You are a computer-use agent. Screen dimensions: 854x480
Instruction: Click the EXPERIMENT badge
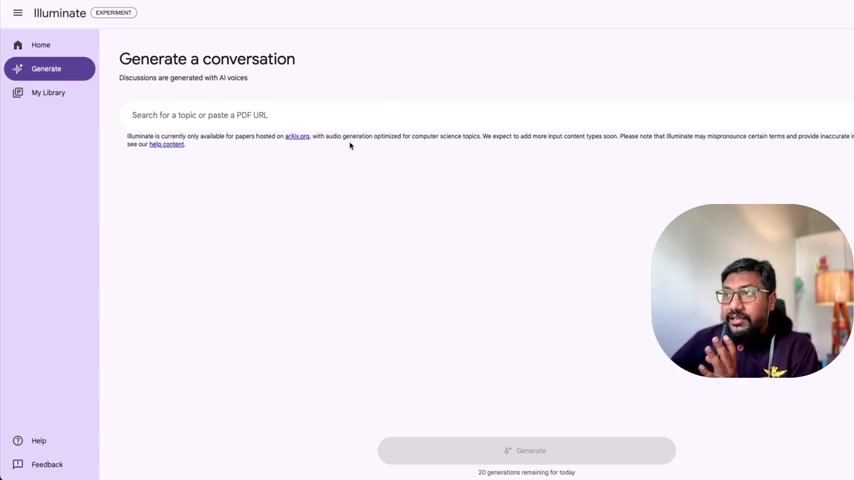[113, 13]
